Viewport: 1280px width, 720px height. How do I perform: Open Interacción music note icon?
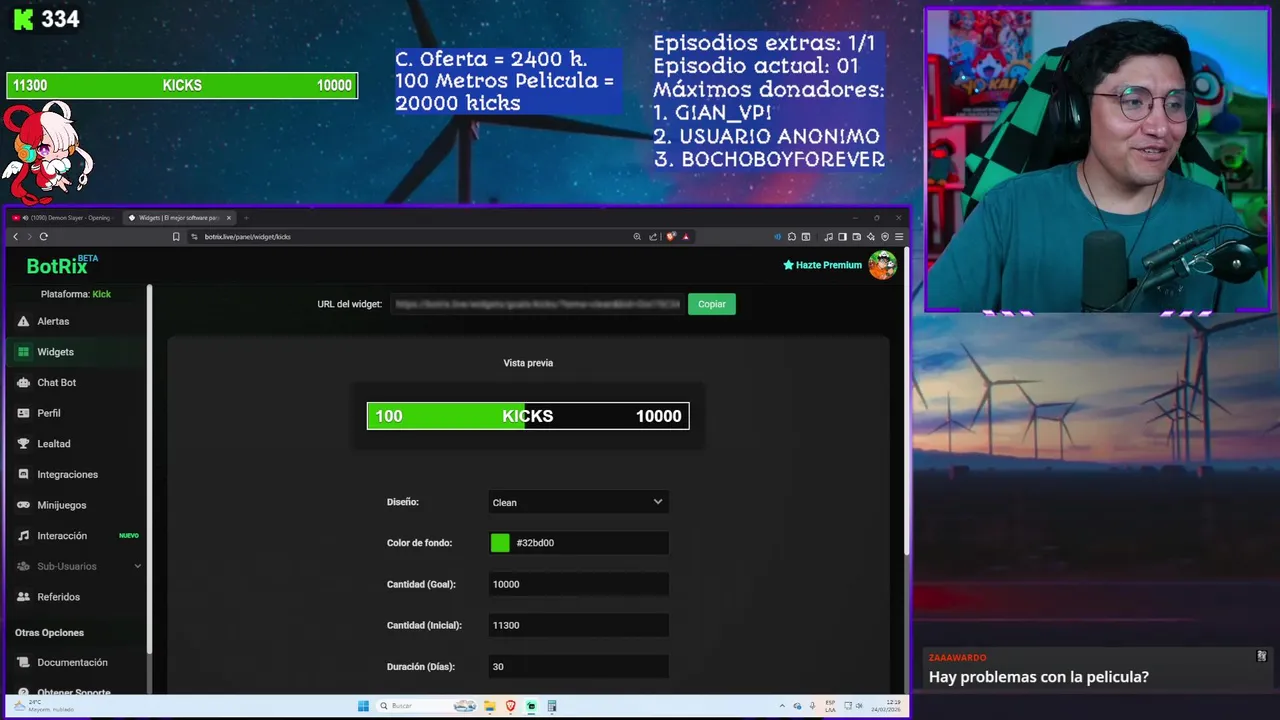pos(24,535)
